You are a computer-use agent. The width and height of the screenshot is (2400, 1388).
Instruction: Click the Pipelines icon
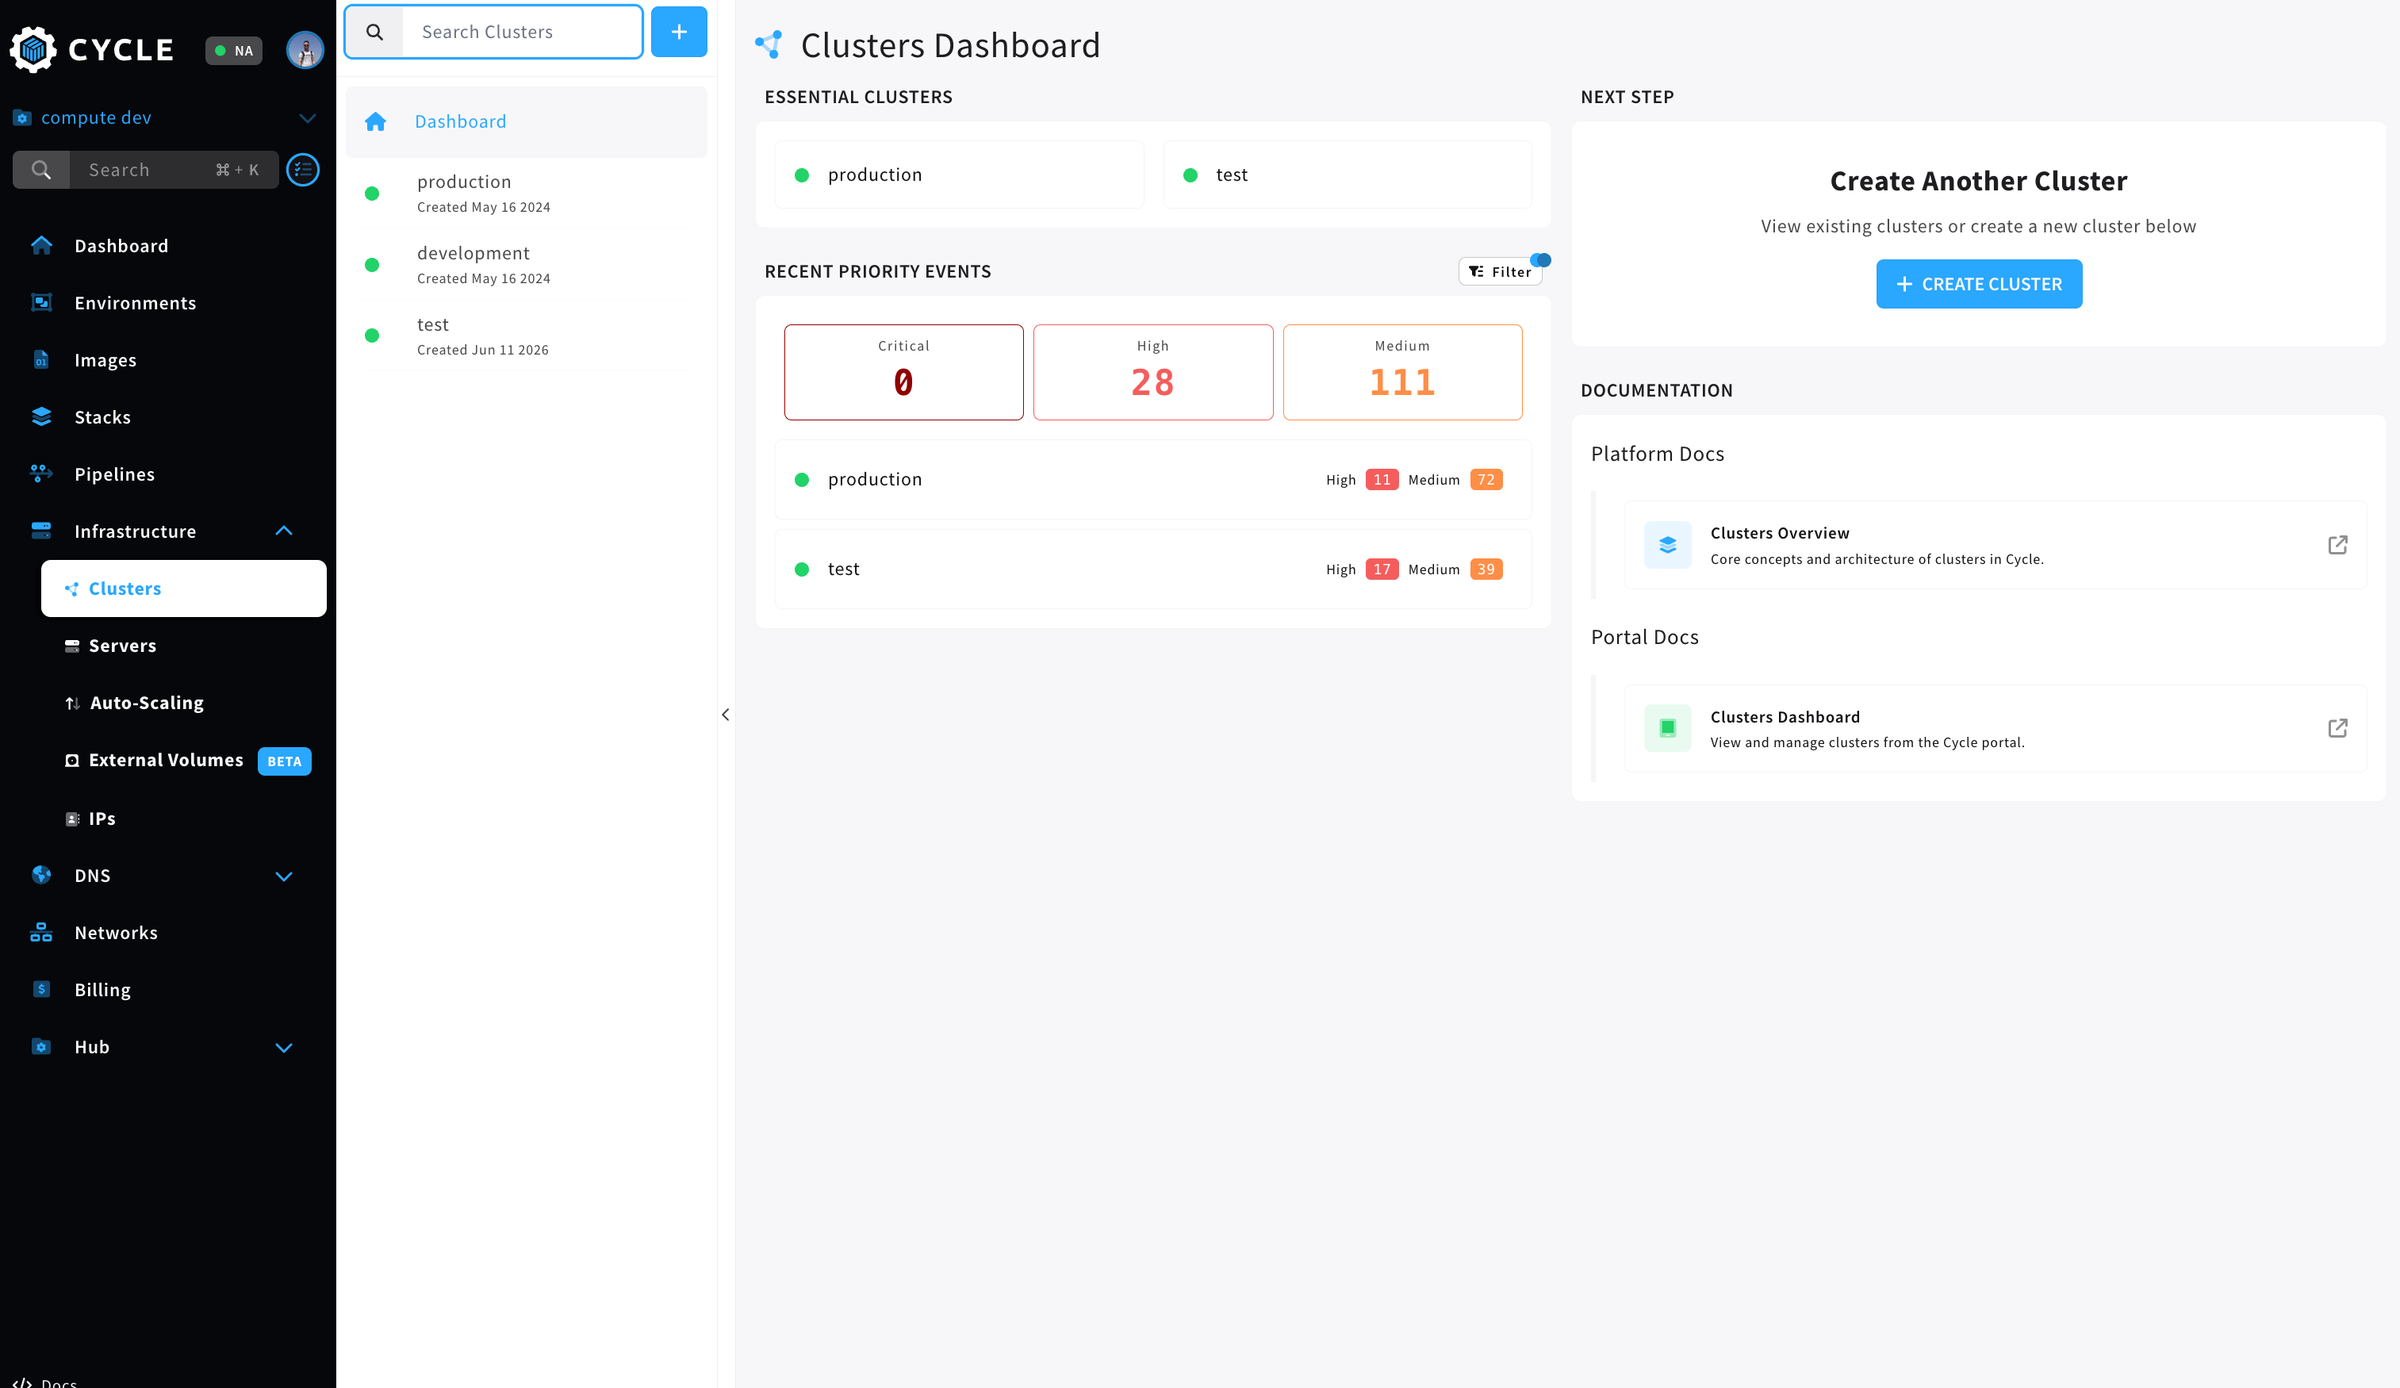point(41,474)
